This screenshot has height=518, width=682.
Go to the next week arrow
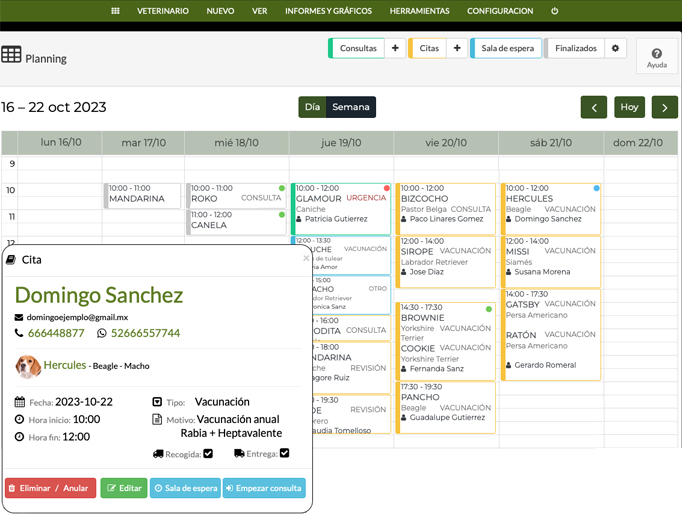pyautogui.click(x=664, y=107)
